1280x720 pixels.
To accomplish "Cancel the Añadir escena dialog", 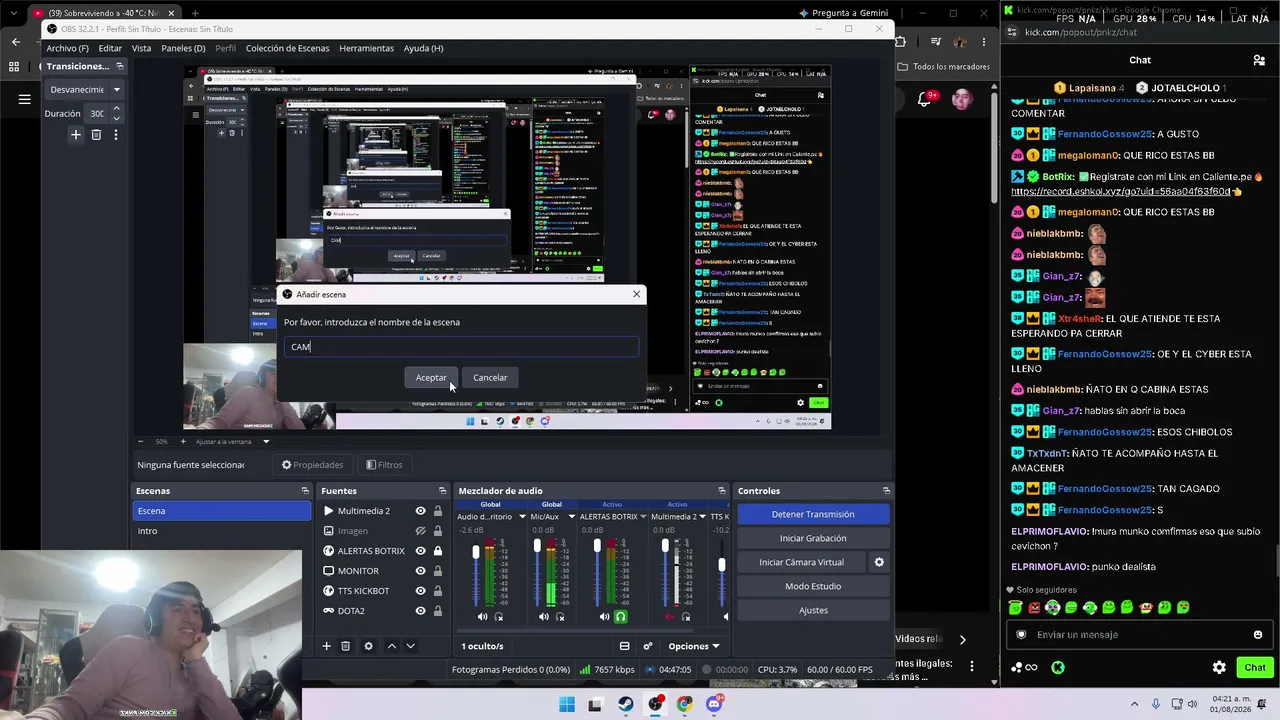I will click(490, 377).
